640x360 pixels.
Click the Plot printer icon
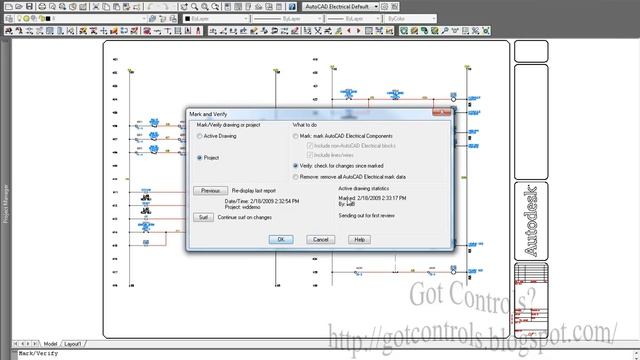tap(42, 7)
